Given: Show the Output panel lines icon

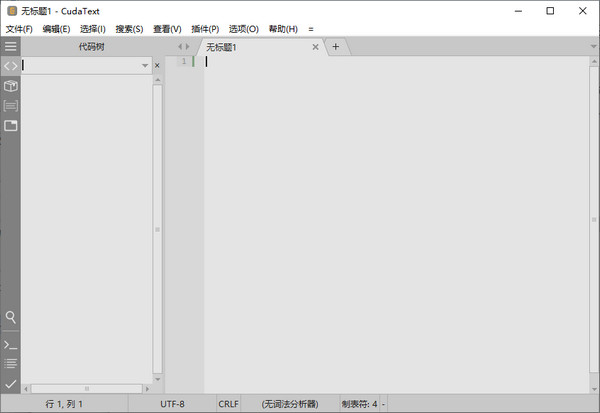Looking at the screenshot, I should point(11,363).
